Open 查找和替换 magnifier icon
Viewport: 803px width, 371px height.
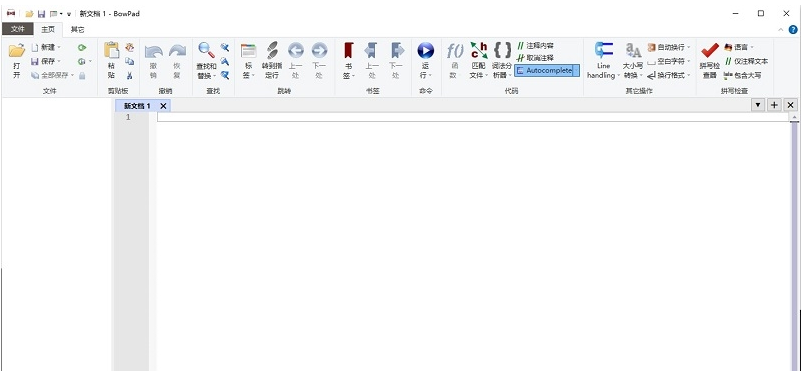pyautogui.click(x=206, y=50)
